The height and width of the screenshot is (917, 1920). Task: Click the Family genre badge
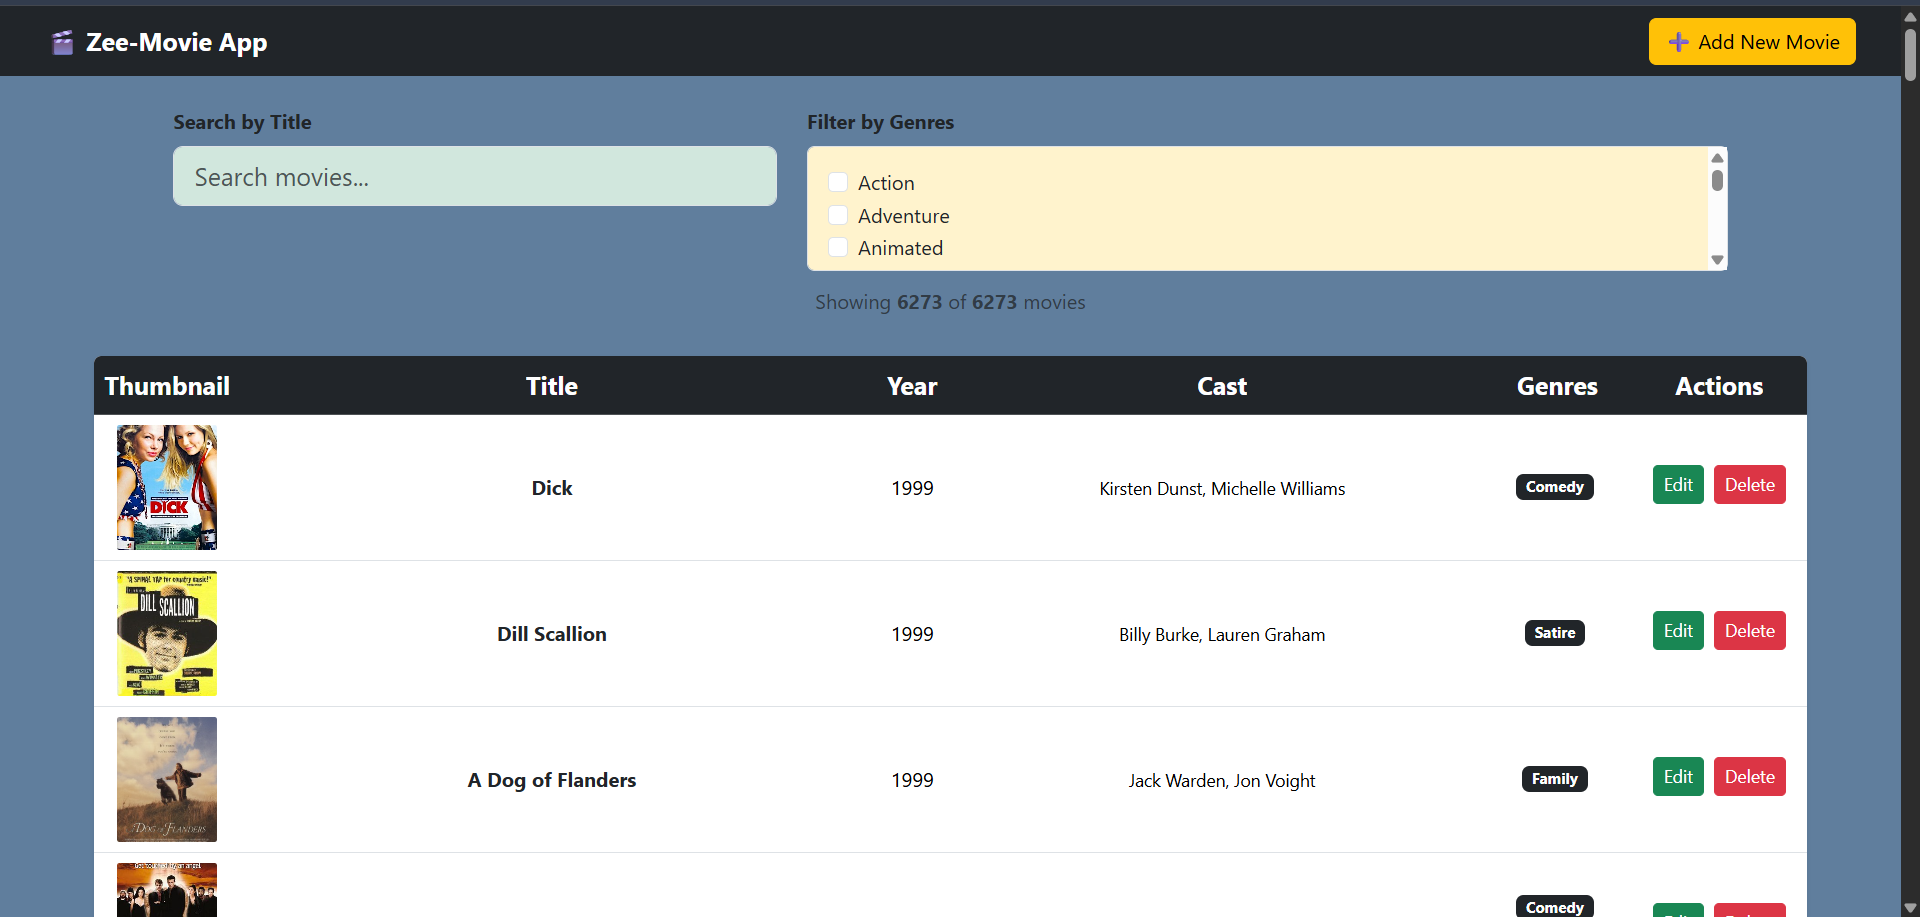1554,779
